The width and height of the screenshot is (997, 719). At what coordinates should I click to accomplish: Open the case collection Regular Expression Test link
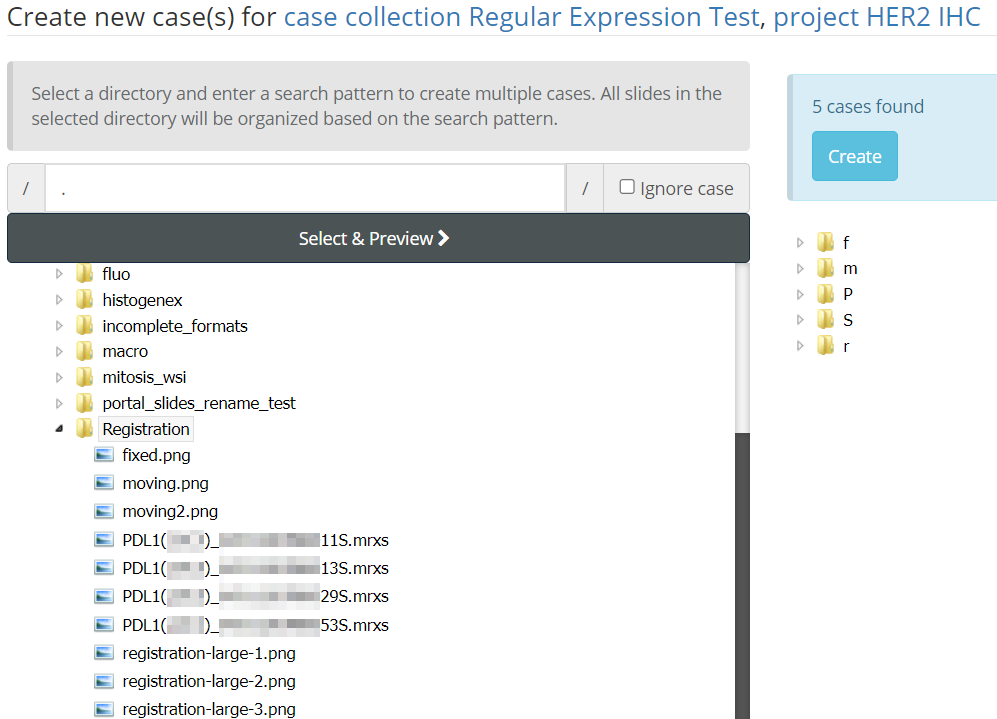click(x=521, y=17)
